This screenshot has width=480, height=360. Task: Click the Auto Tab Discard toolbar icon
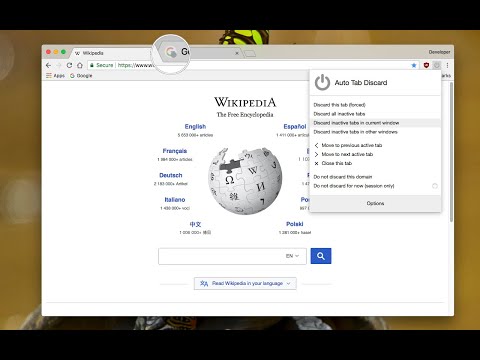[437, 65]
